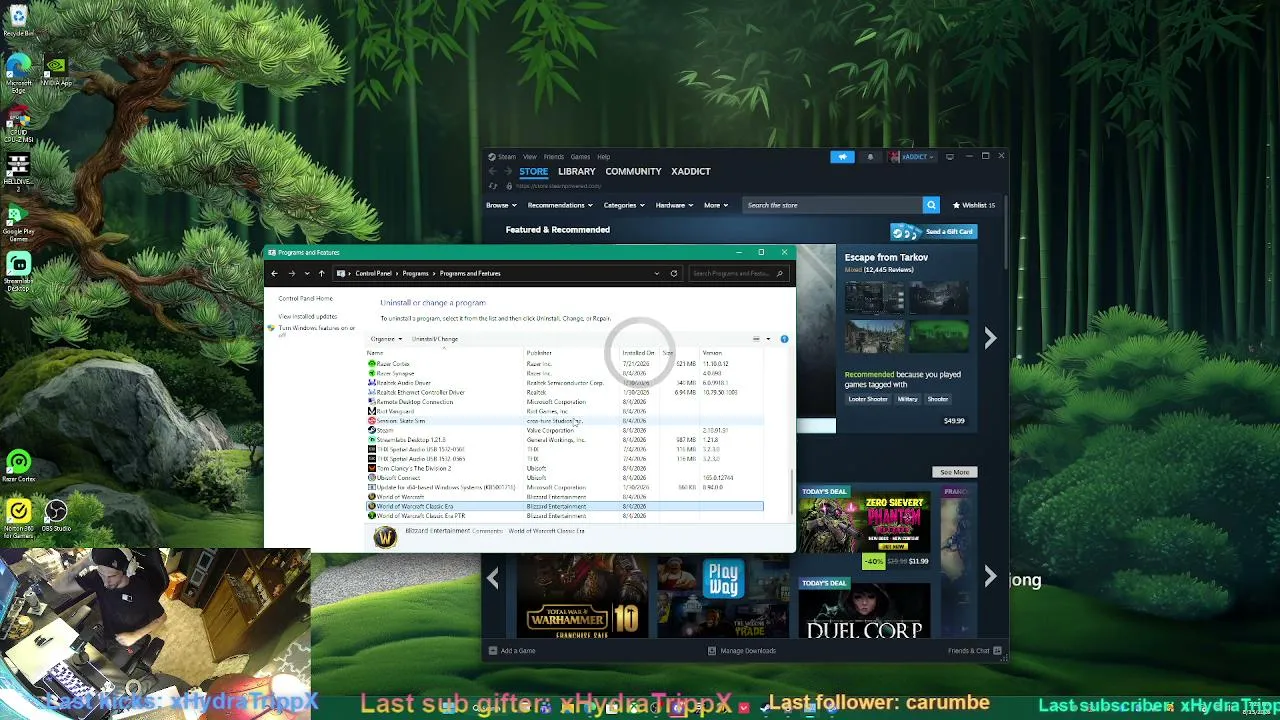Launch OBS Studio from the desktop
Image resolution: width=1280 pixels, height=720 pixels.
pos(56,516)
